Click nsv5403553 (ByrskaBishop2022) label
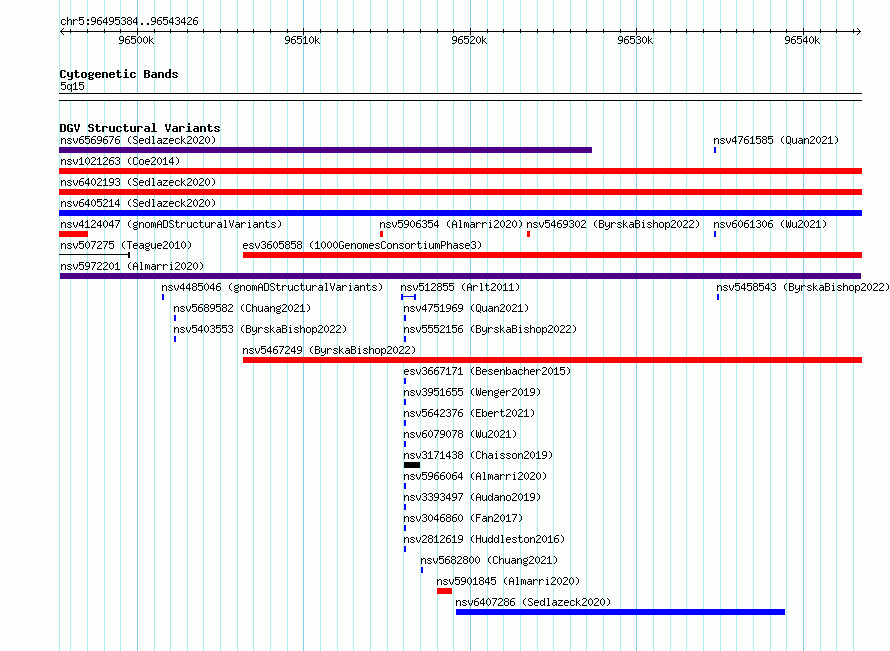The image size is (890, 651). (260, 329)
